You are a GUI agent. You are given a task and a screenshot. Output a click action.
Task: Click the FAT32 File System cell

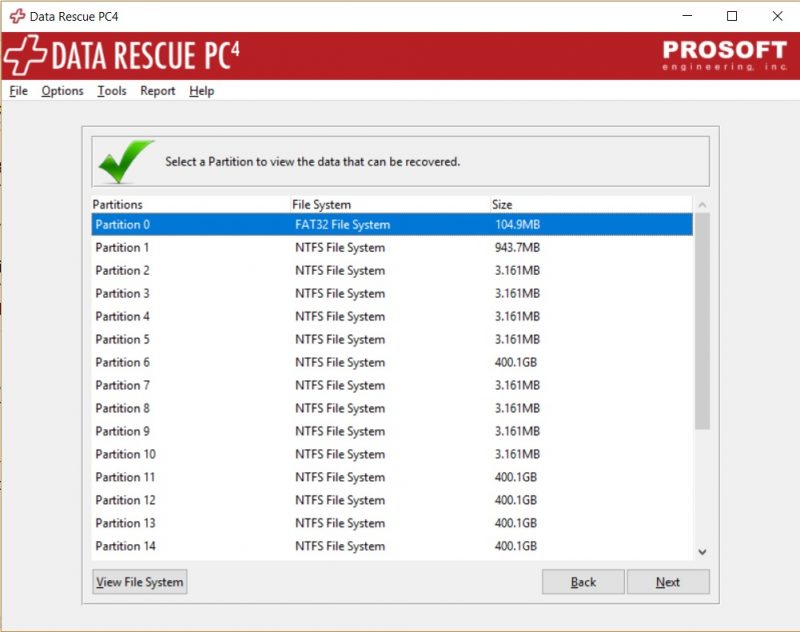(x=342, y=224)
